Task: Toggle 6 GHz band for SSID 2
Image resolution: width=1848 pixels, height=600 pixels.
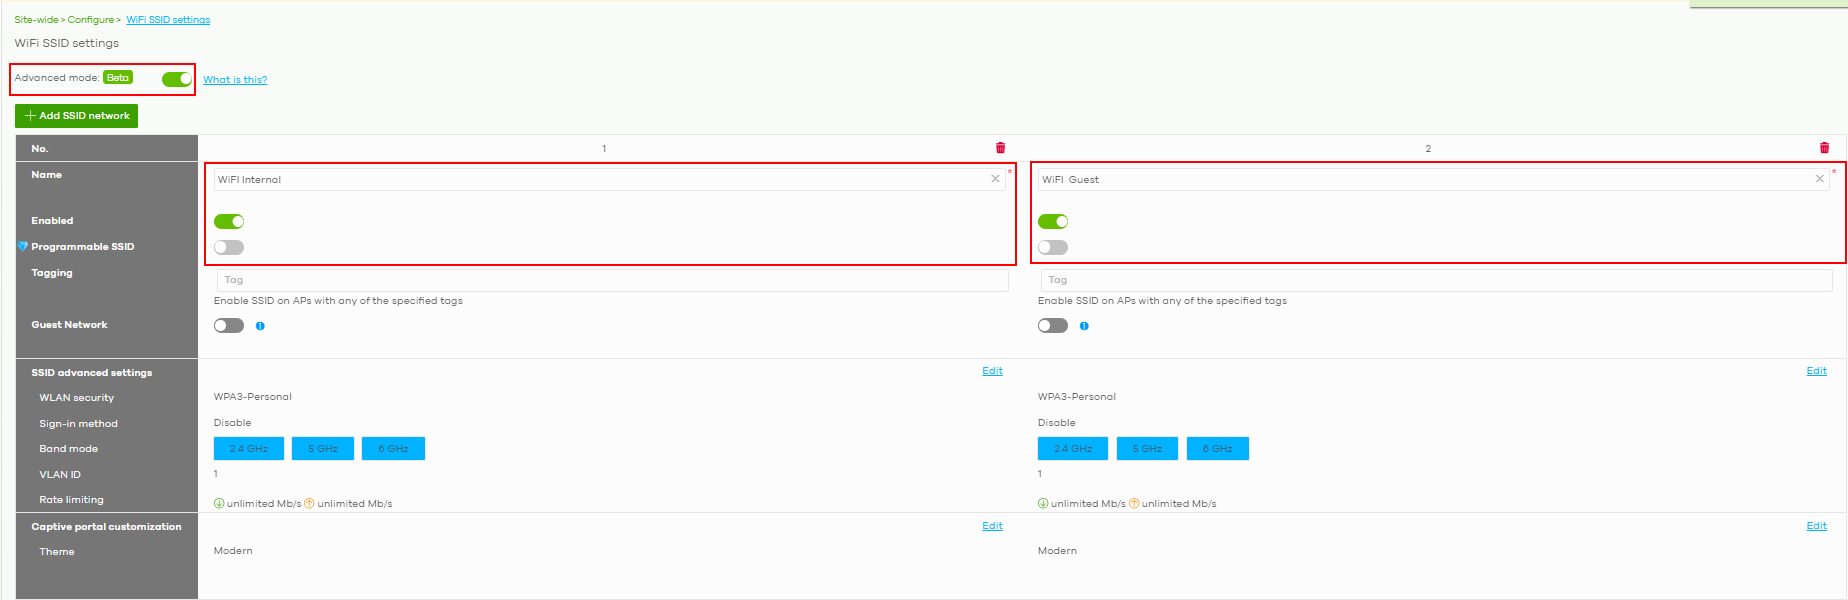Action: click(1217, 448)
